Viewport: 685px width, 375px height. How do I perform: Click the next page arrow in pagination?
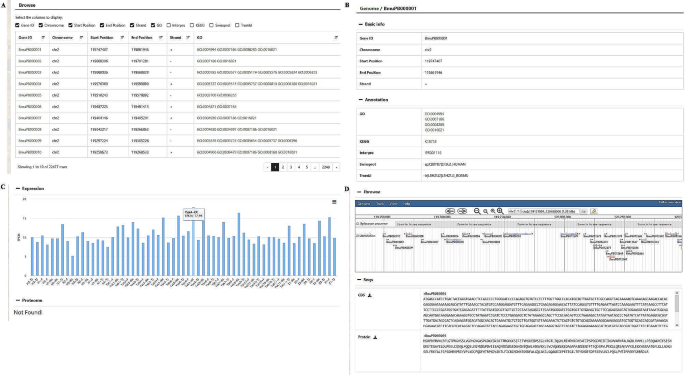[x=336, y=167]
